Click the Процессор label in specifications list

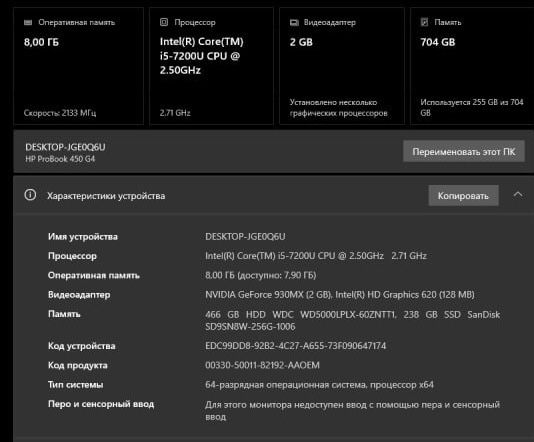[x=72, y=256]
